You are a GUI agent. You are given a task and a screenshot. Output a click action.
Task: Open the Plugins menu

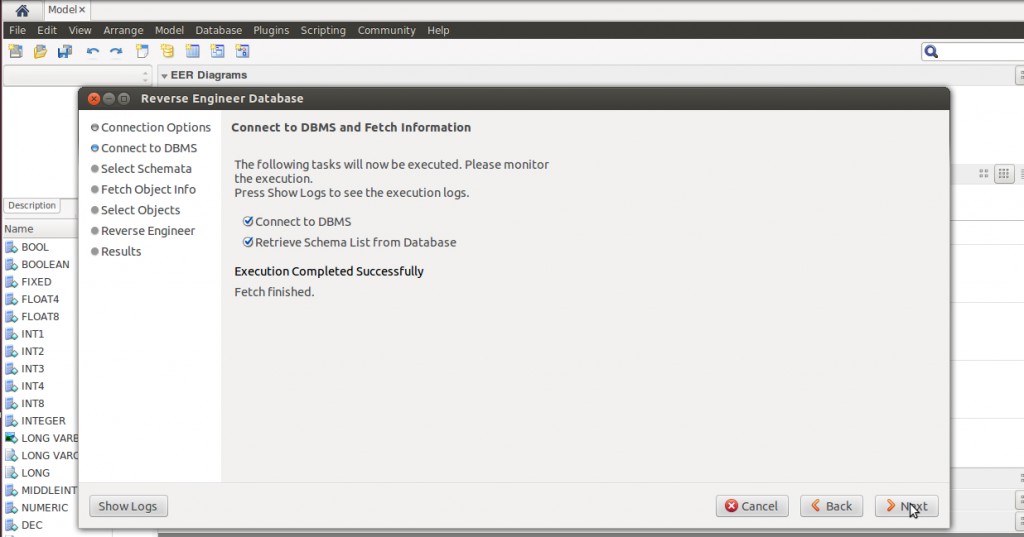pyautogui.click(x=271, y=30)
